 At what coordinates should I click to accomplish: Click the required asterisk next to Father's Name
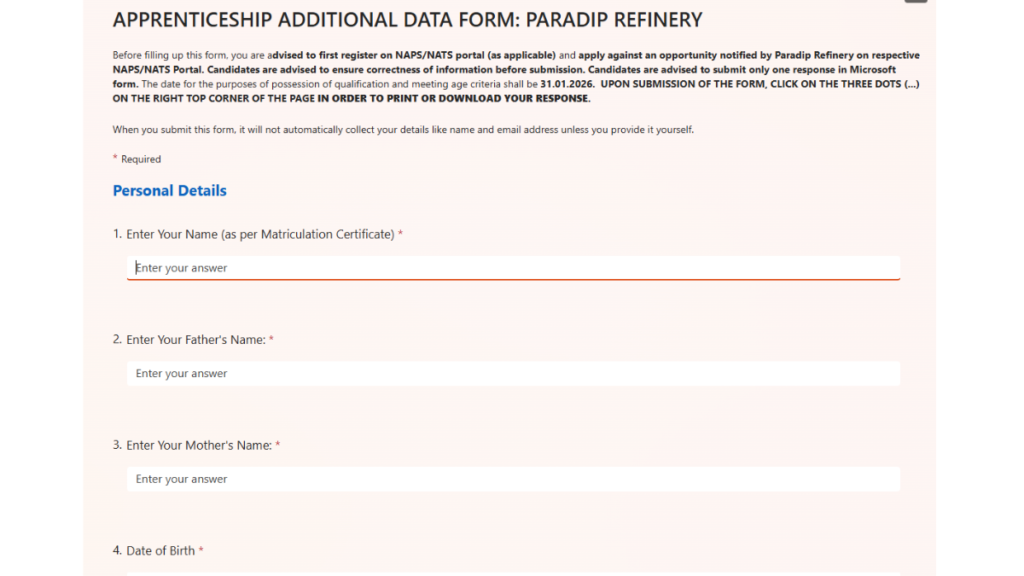coord(271,340)
